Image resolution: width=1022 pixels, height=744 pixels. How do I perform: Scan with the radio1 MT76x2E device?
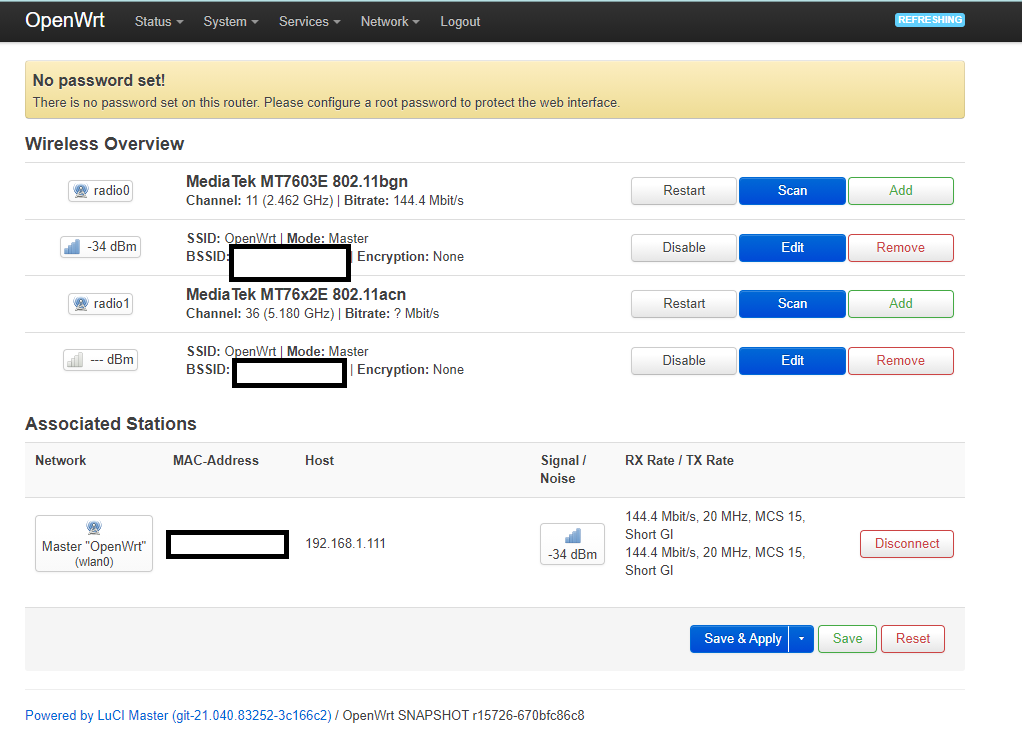[x=792, y=304]
